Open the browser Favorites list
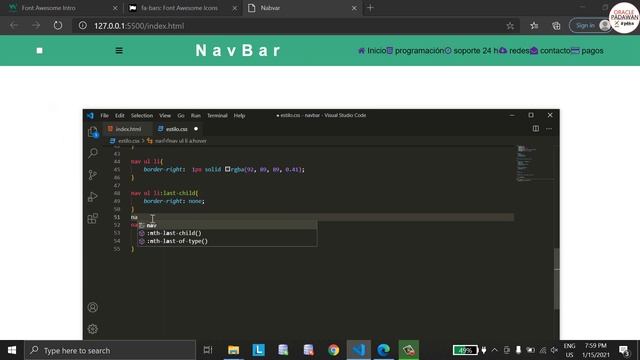This screenshot has height=360, width=640. [x=534, y=26]
